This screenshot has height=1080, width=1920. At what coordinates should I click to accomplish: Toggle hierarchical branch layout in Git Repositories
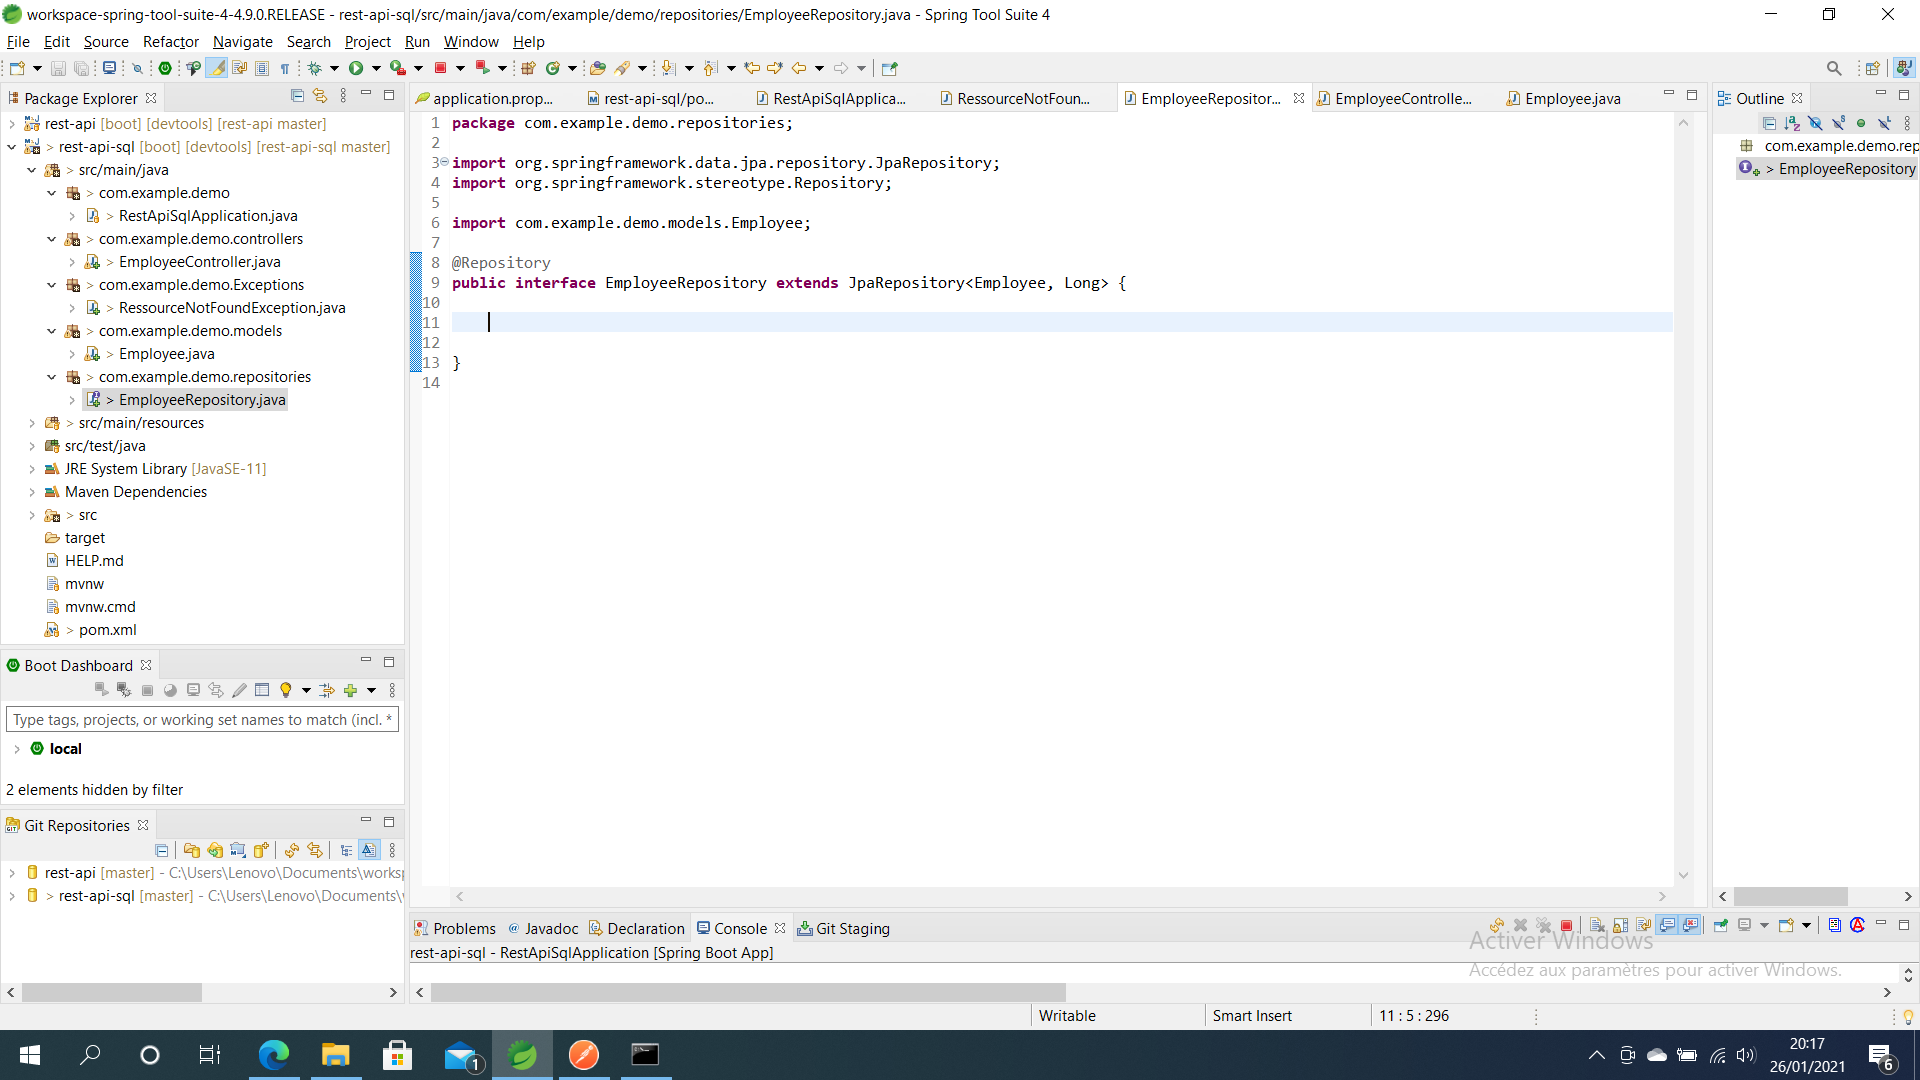point(346,850)
